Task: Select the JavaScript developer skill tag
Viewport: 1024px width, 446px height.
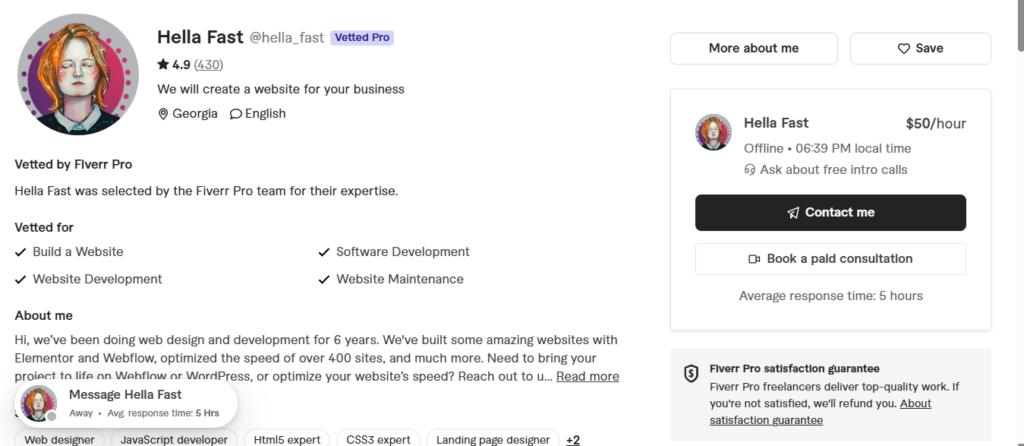Action: [x=174, y=439]
